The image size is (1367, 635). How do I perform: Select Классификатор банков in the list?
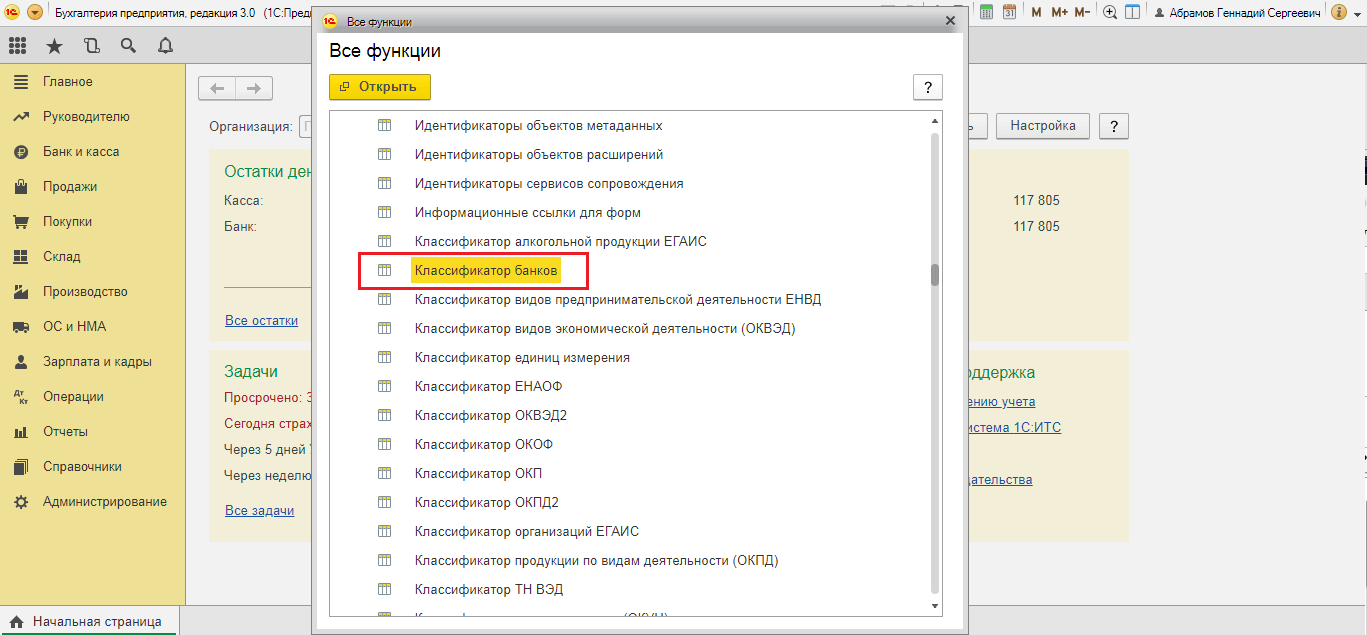[x=486, y=271]
